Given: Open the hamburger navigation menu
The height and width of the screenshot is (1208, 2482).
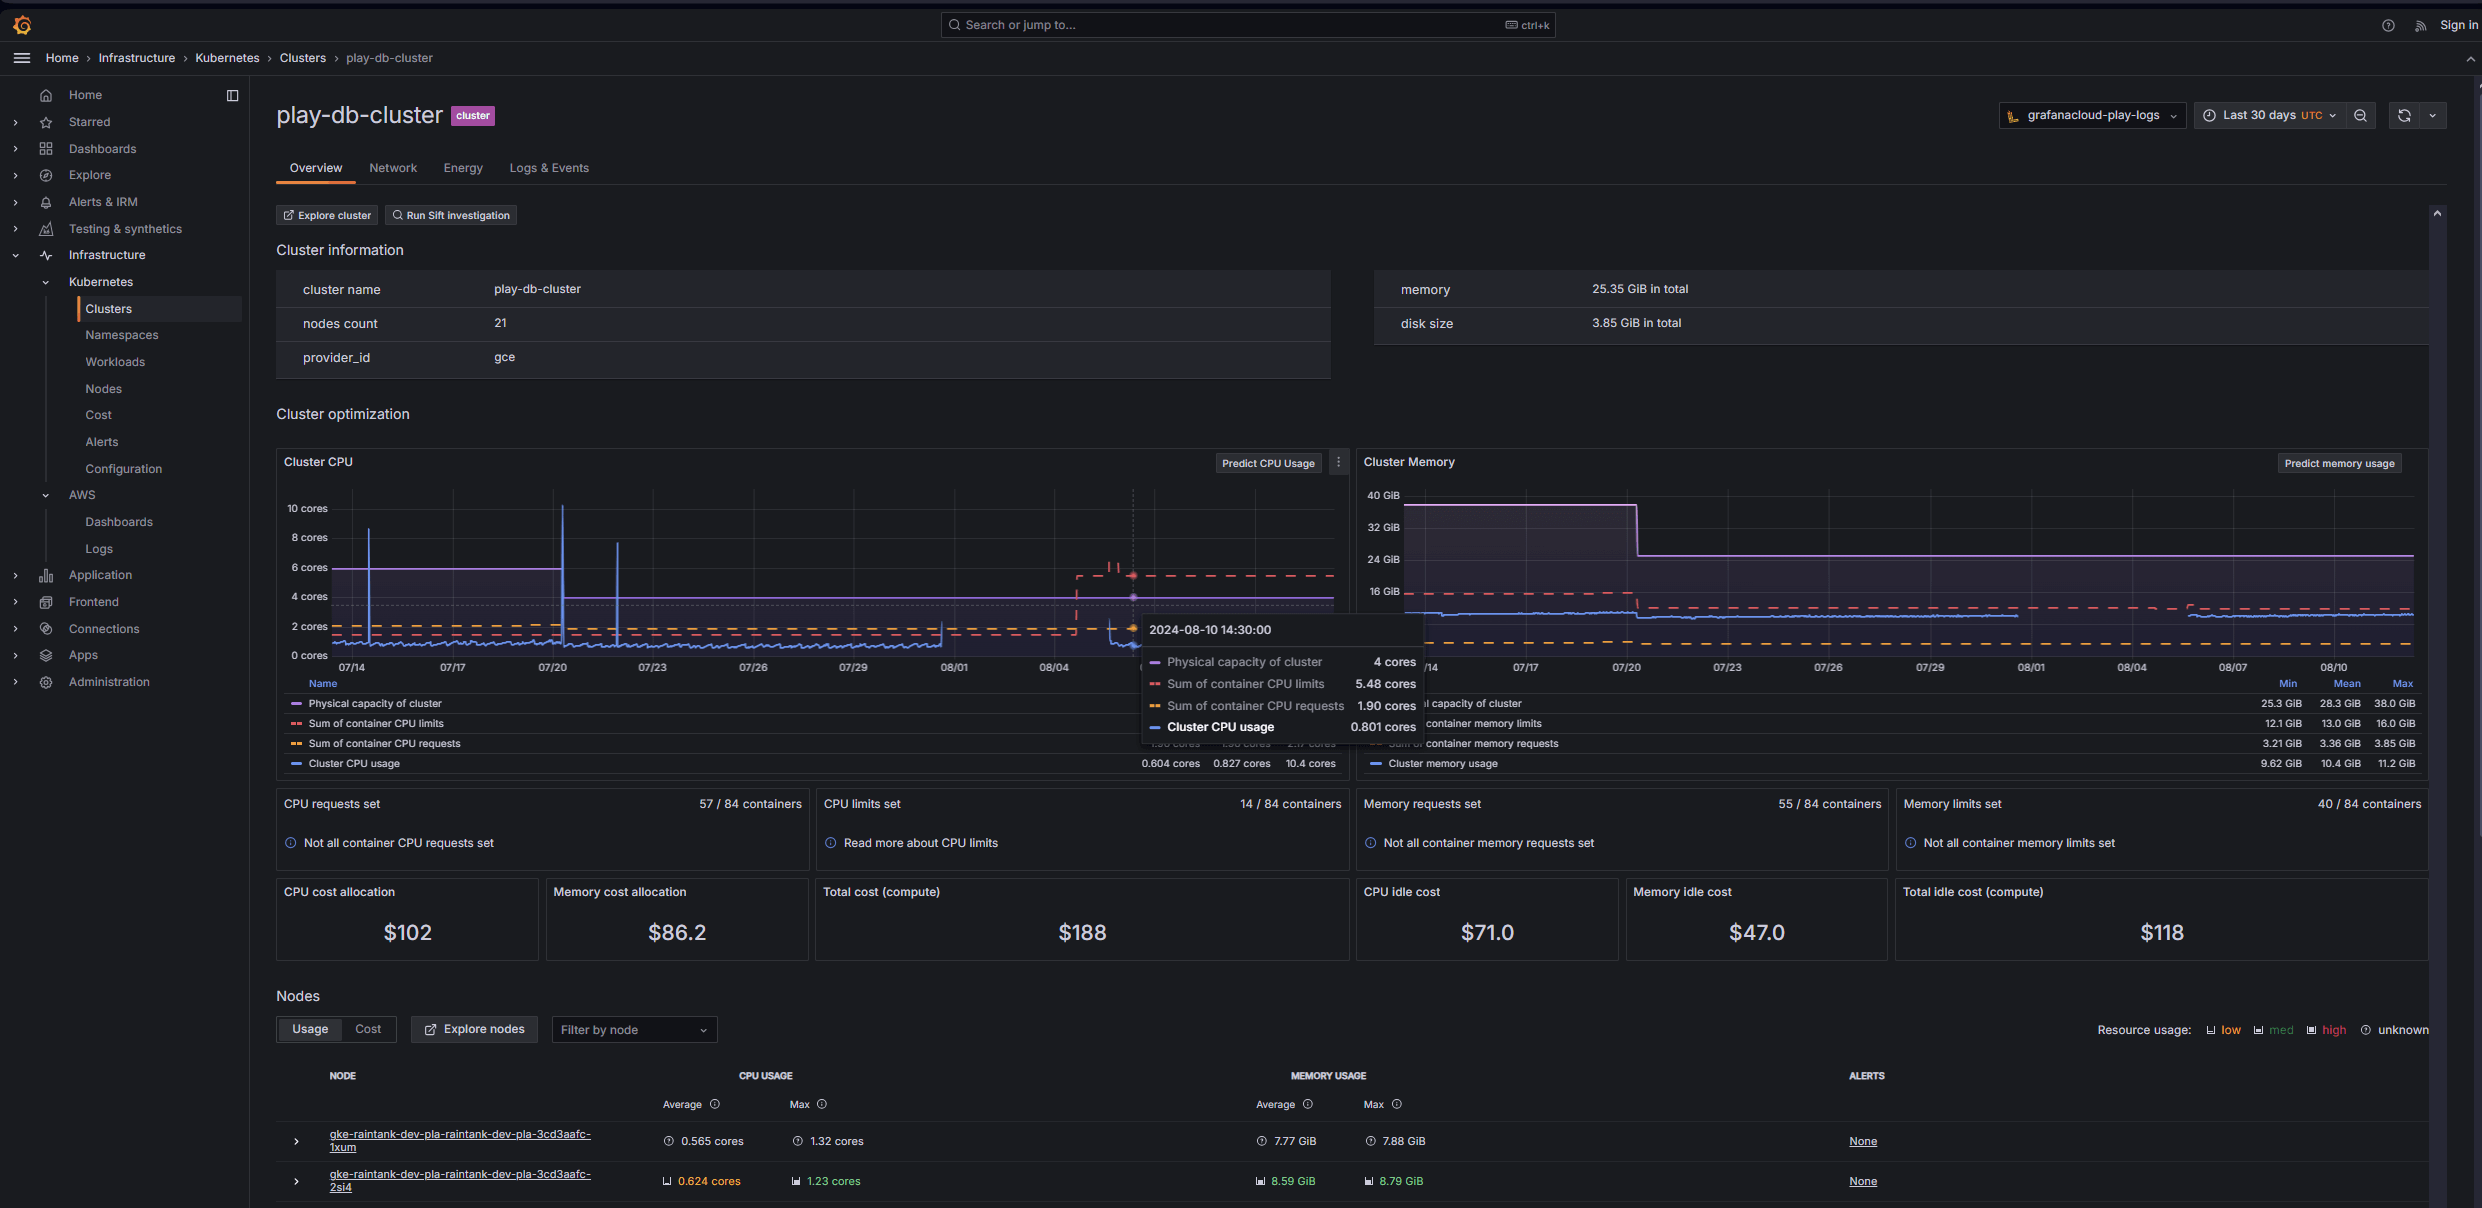Looking at the screenshot, I should point(22,58).
